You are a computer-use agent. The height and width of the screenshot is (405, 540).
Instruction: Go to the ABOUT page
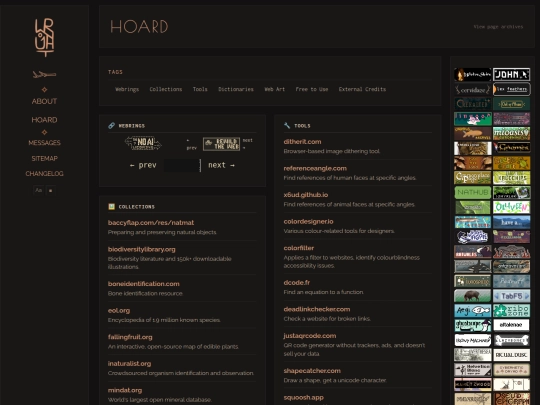44,101
